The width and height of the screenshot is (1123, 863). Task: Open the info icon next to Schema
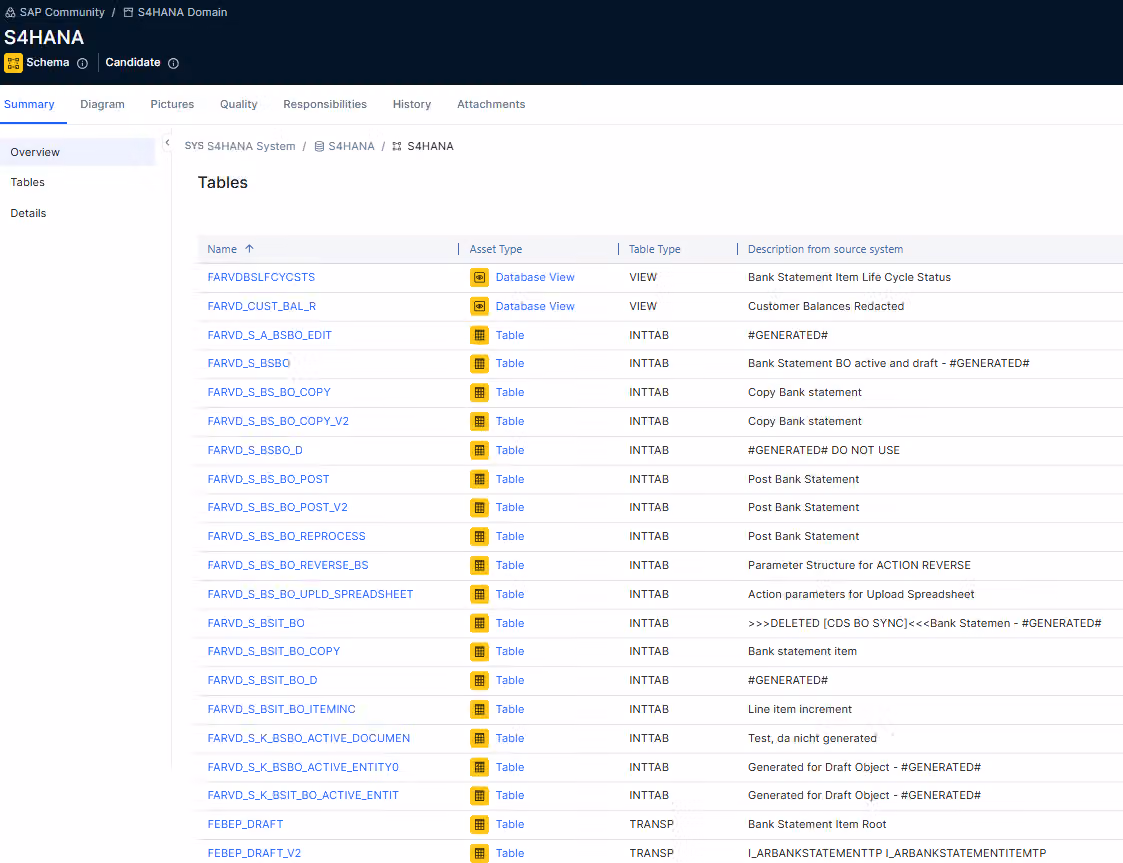[82, 63]
